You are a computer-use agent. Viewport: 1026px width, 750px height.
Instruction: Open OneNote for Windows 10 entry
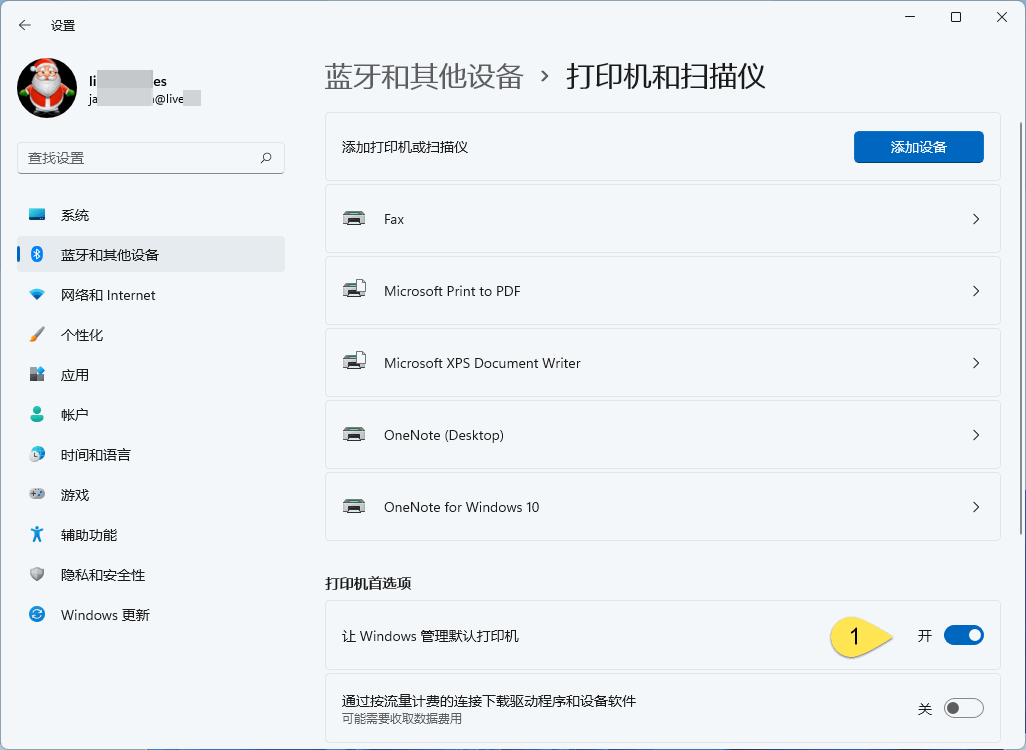pos(662,507)
